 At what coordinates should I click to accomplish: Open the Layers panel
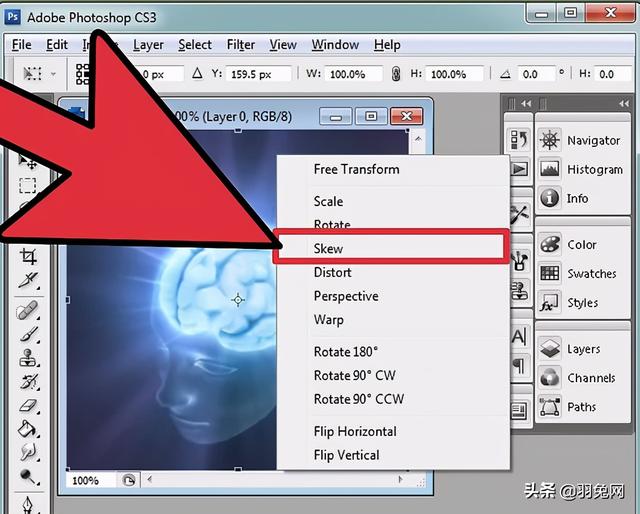coord(569,349)
